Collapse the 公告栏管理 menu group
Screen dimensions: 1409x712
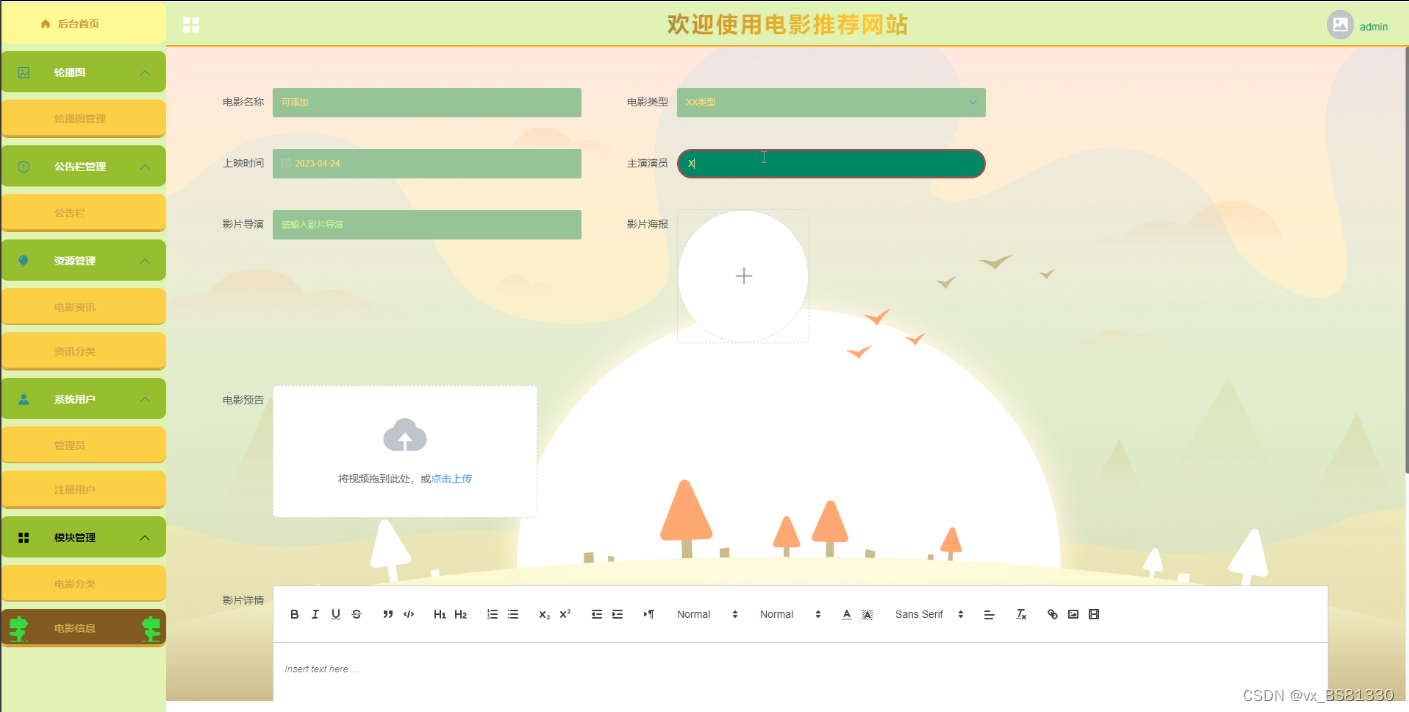point(83,166)
